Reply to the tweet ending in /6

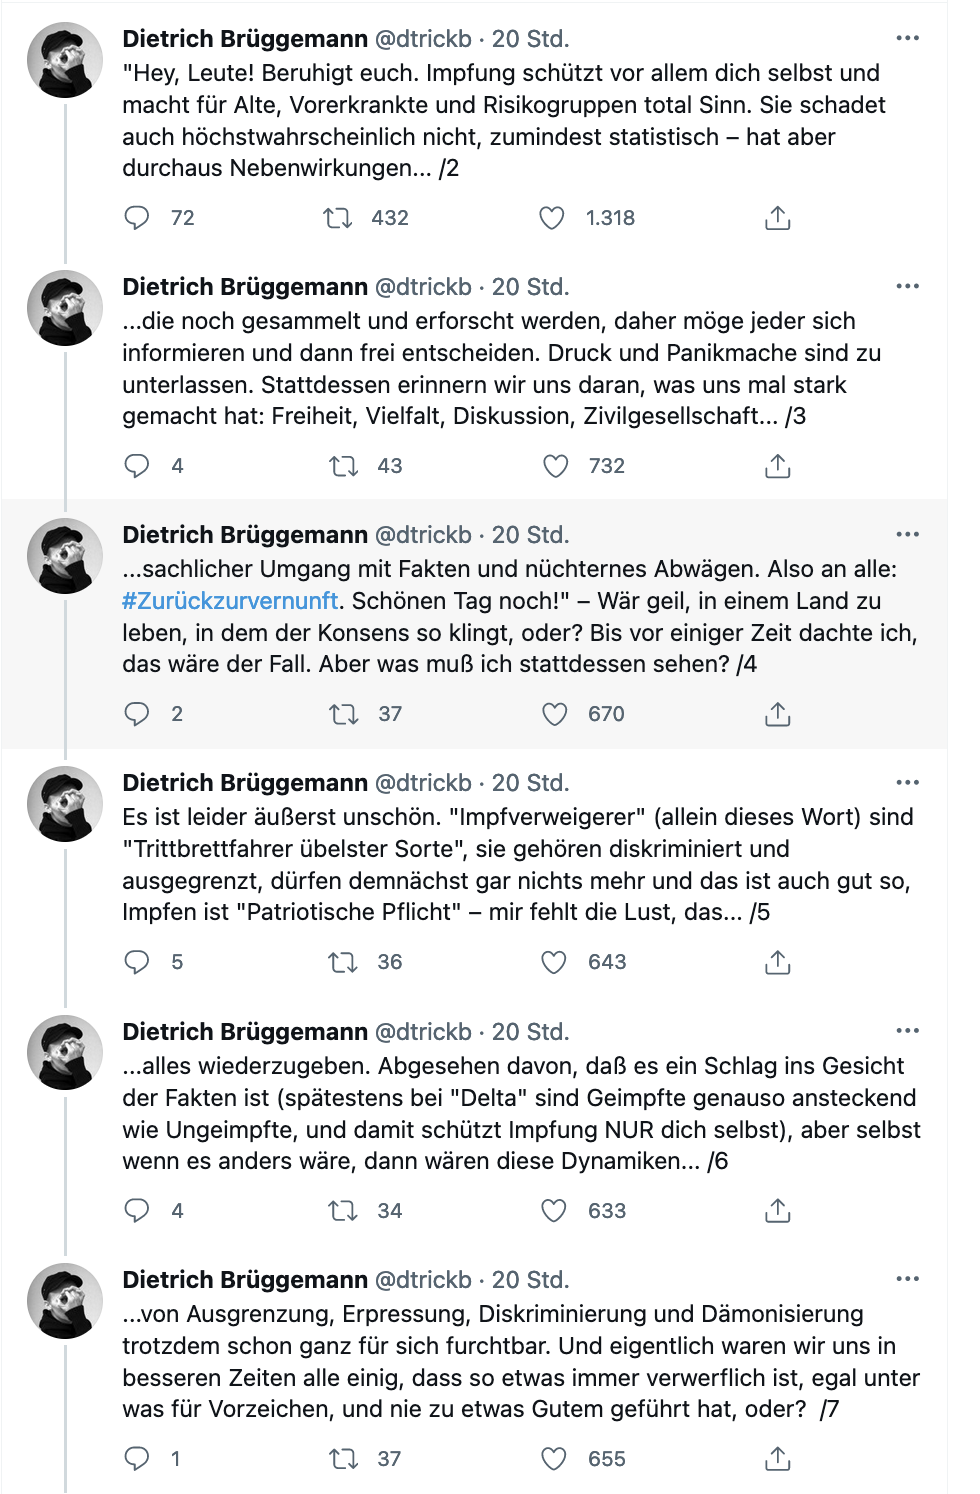tap(137, 1211)
